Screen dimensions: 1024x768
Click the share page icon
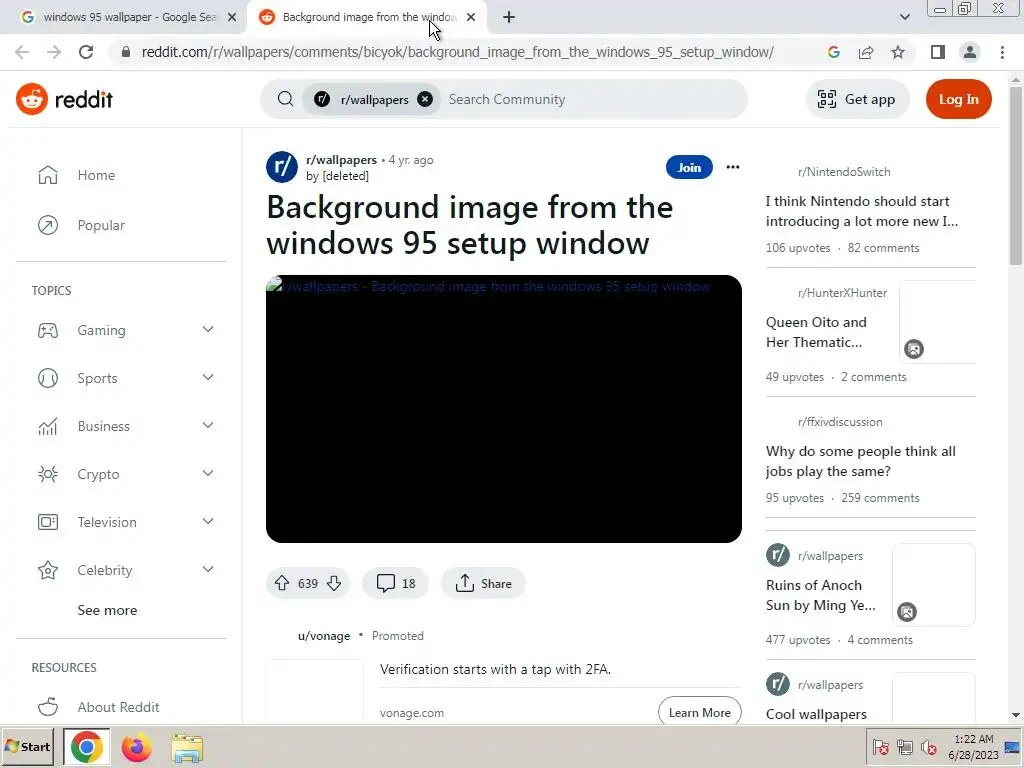point(866,52)
